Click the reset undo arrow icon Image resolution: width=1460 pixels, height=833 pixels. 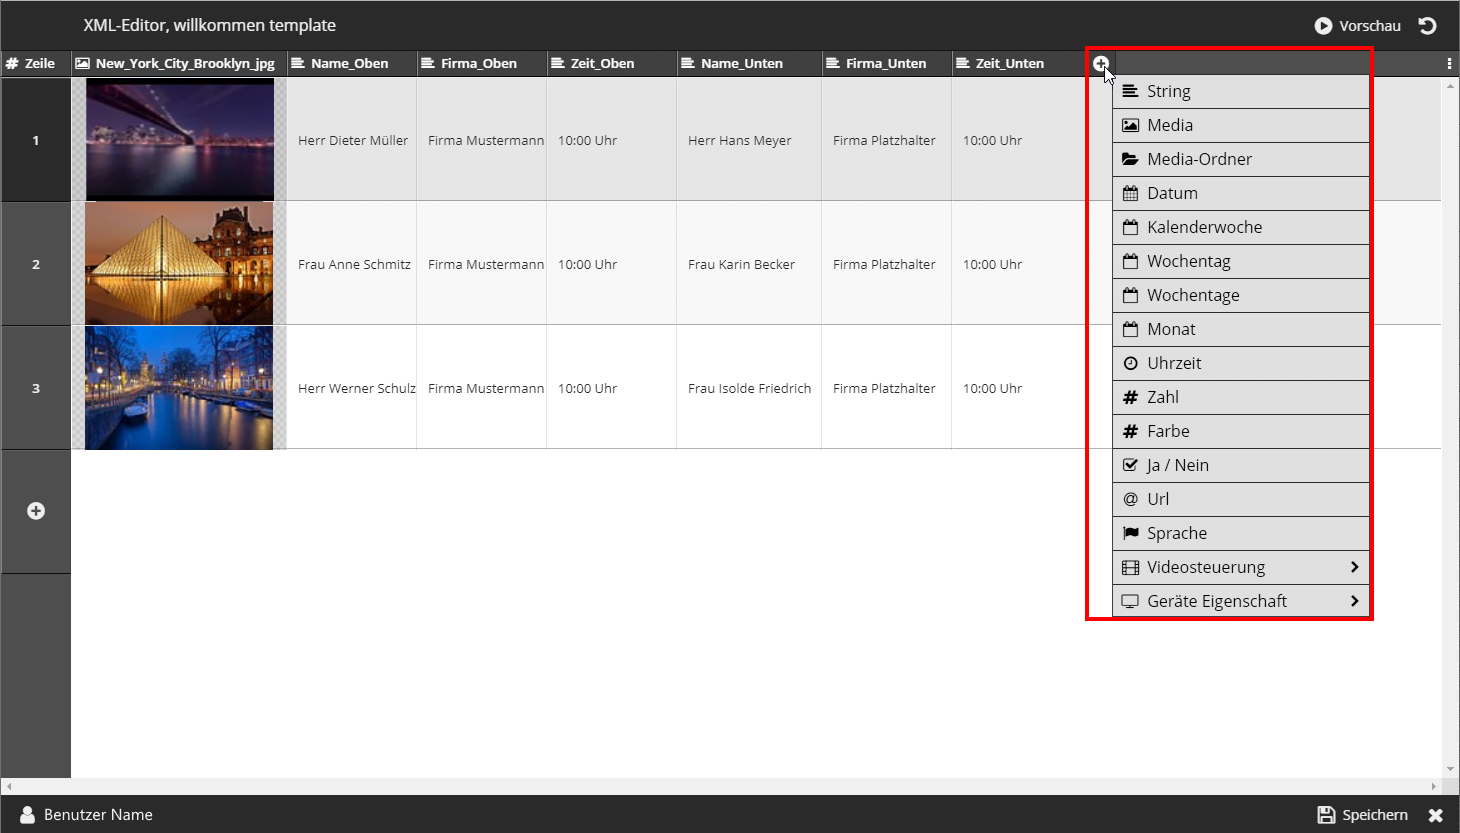click(x=1428, y=26)
